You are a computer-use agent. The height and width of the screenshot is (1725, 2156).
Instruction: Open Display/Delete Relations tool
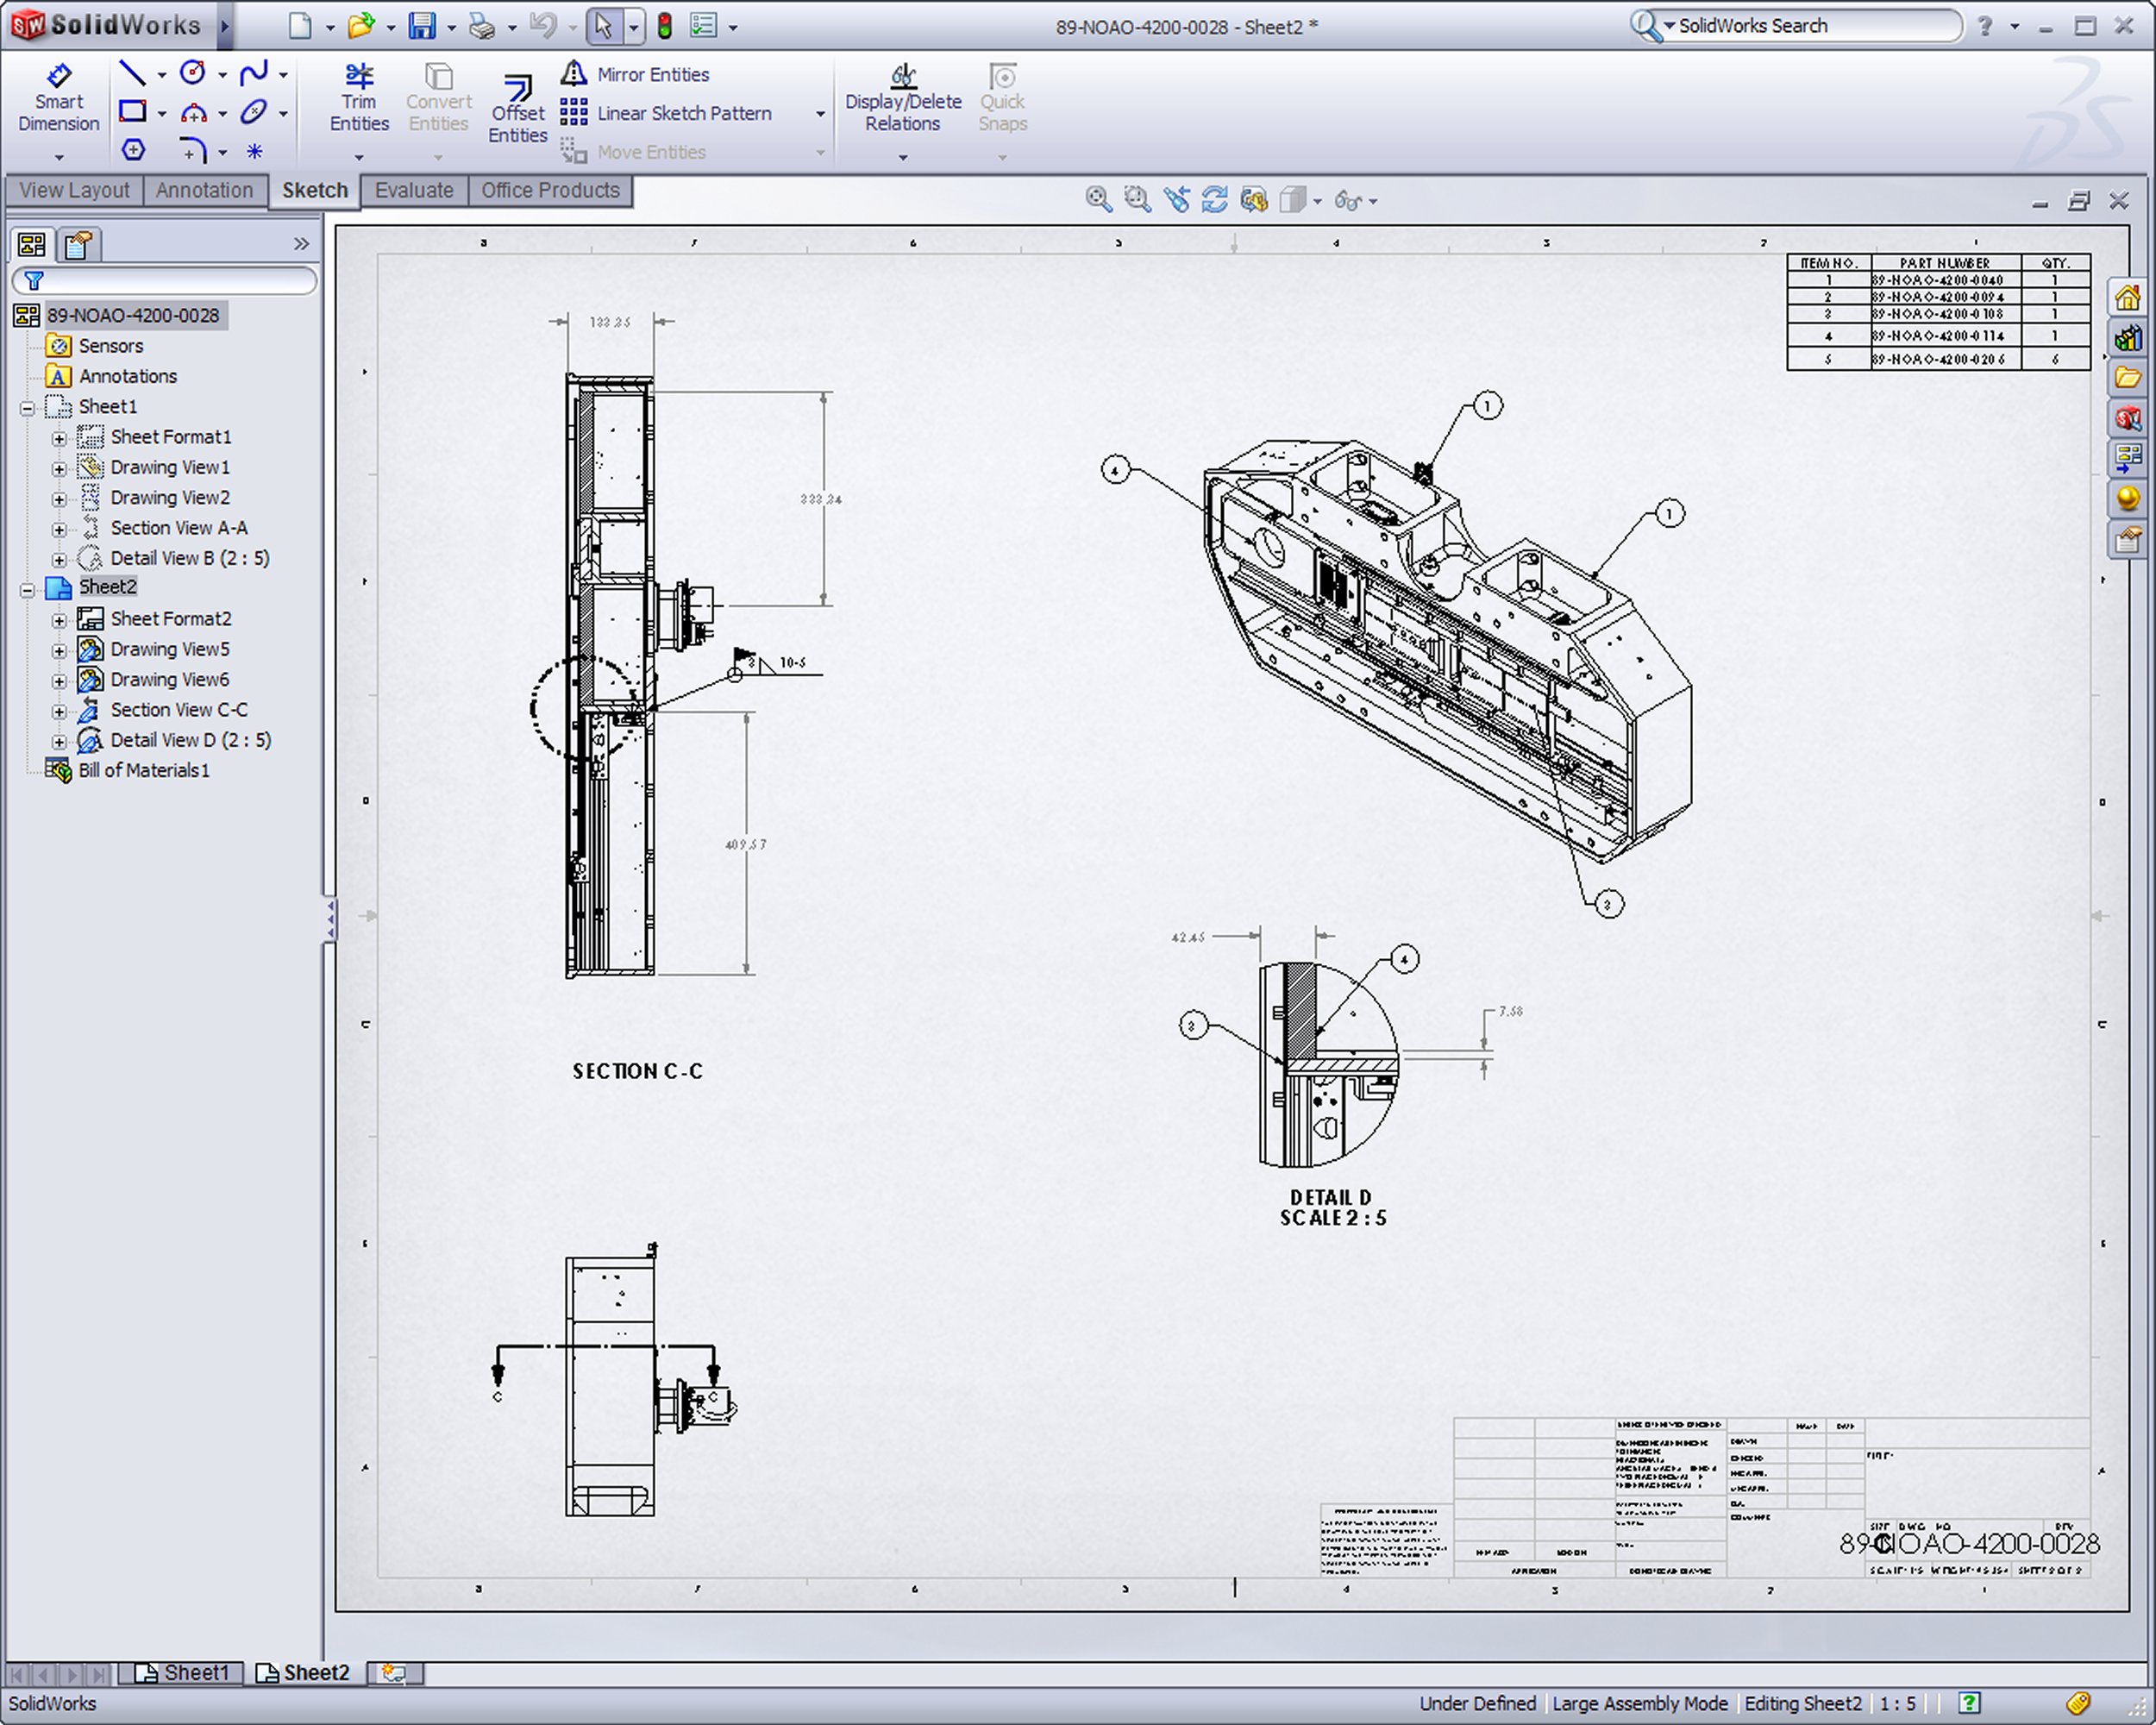coord(902,99)
